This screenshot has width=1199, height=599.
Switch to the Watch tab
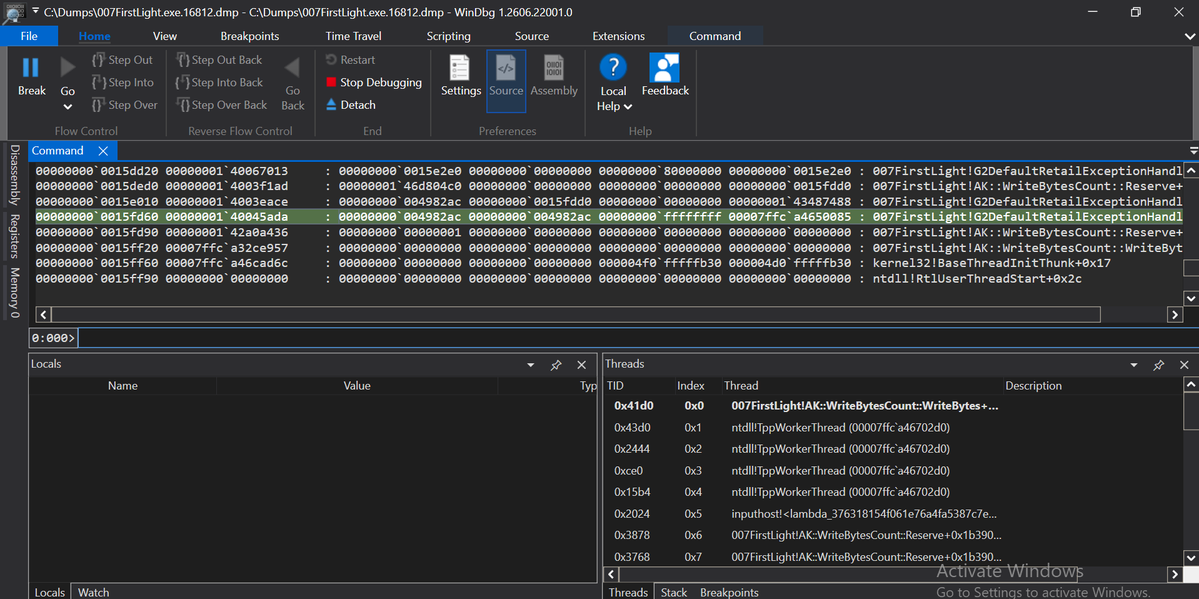coord(93,592)
